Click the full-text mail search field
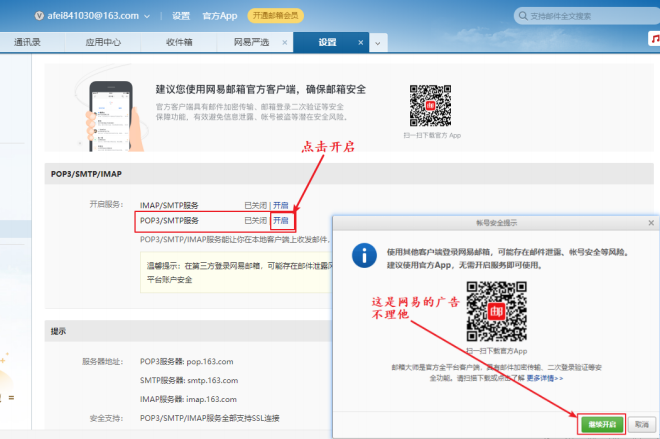The width and height of the screenshot is (660, 439). pyautogui.click(x=590, y=16)
